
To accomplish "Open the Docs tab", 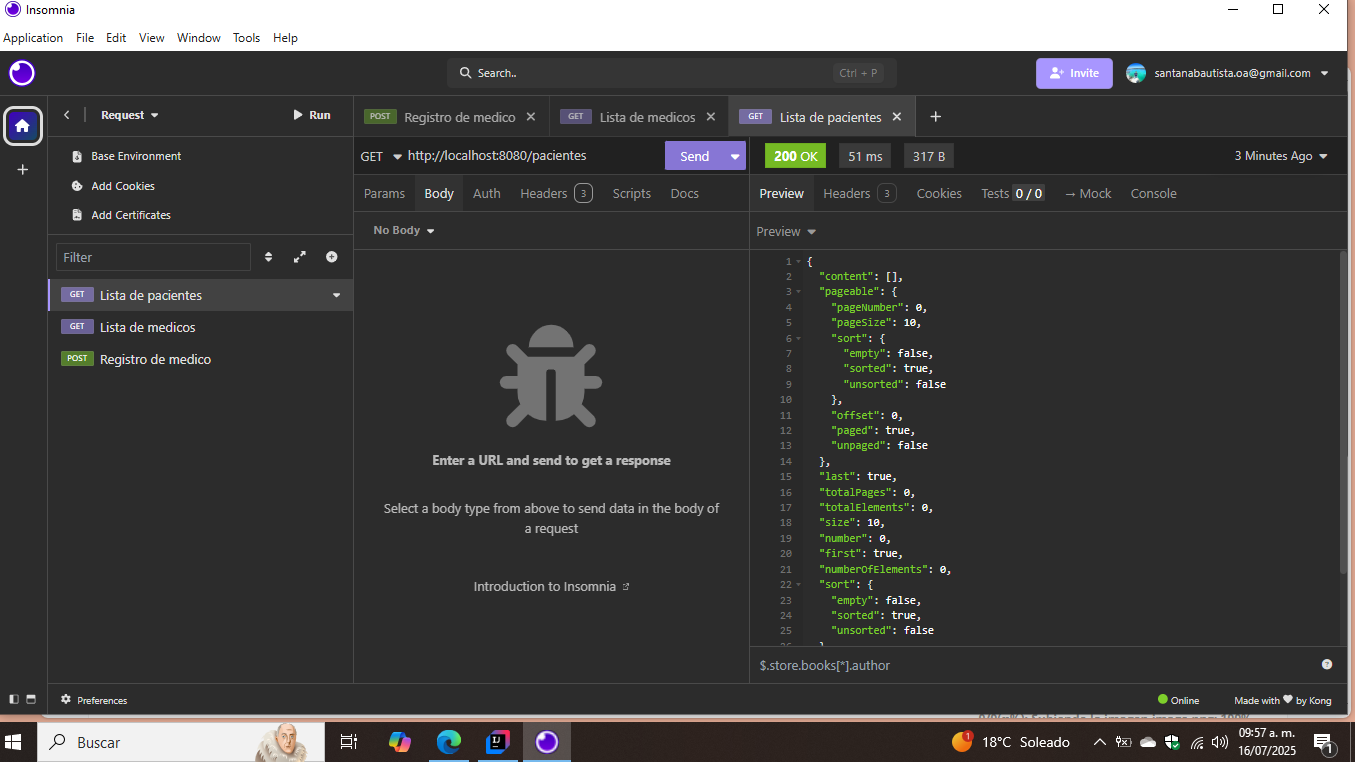I will pos(685,194).
